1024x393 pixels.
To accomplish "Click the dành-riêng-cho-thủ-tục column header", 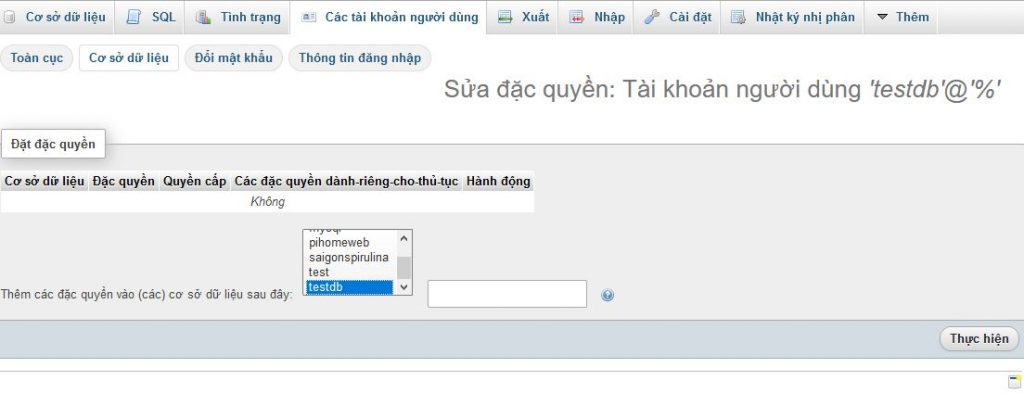I will coord(347,181).
